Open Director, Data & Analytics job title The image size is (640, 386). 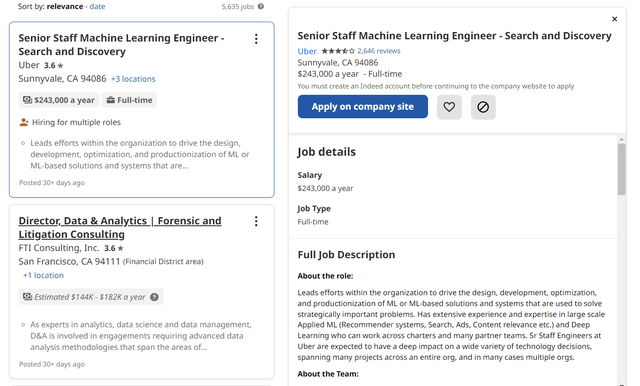120,227
